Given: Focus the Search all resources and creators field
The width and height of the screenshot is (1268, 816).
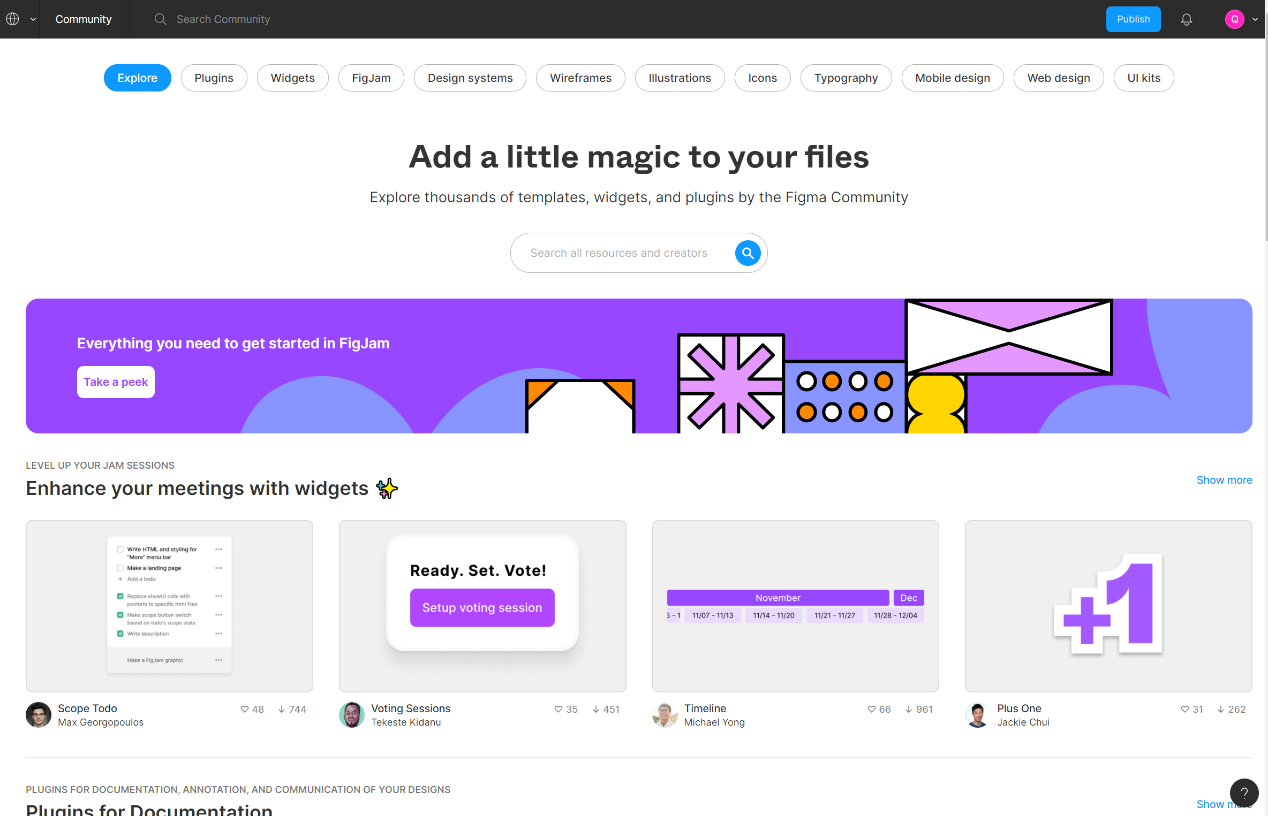Looking at the screenshot, I should 639,253.
